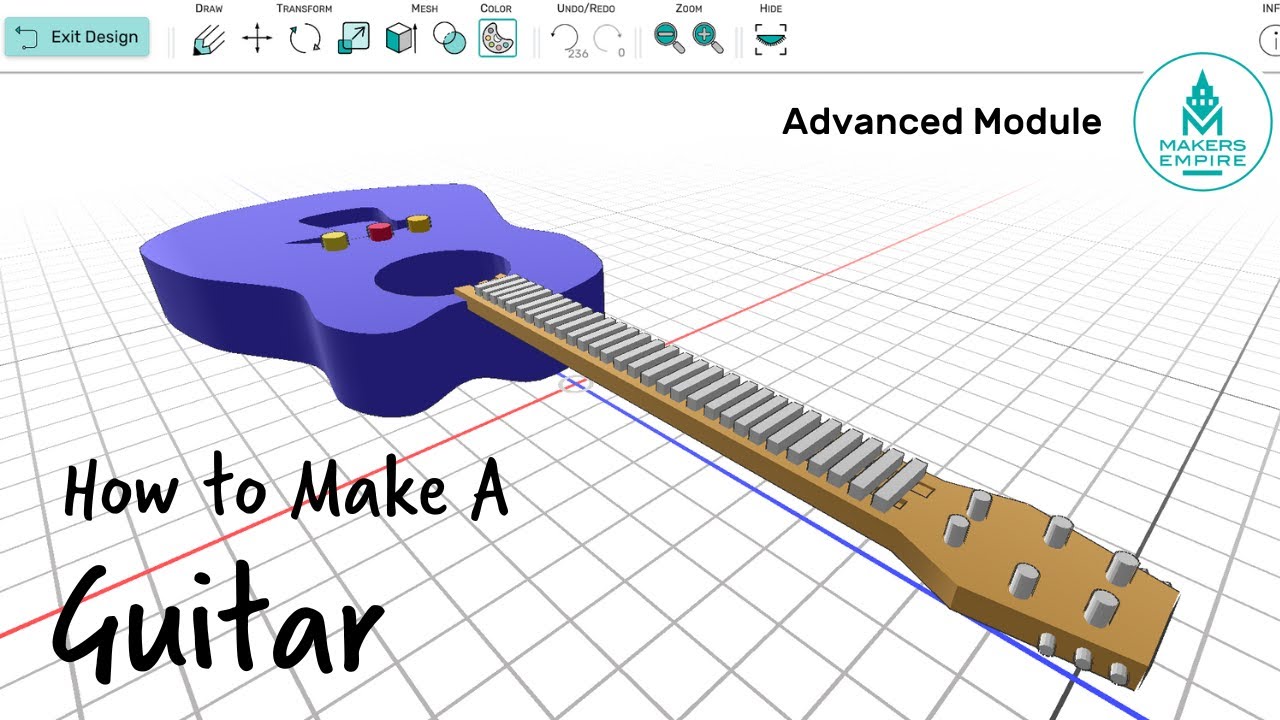
Task: Zoom in with the plus magnifier
Action: (708, 39)
